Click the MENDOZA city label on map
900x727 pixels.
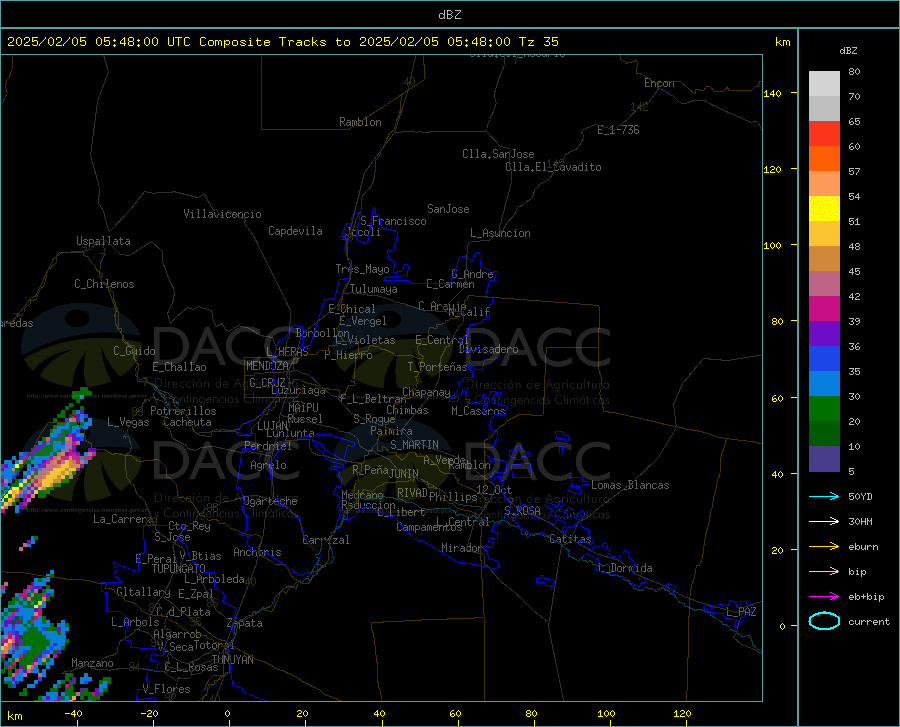pyautogui.click(x=267, y=366)
